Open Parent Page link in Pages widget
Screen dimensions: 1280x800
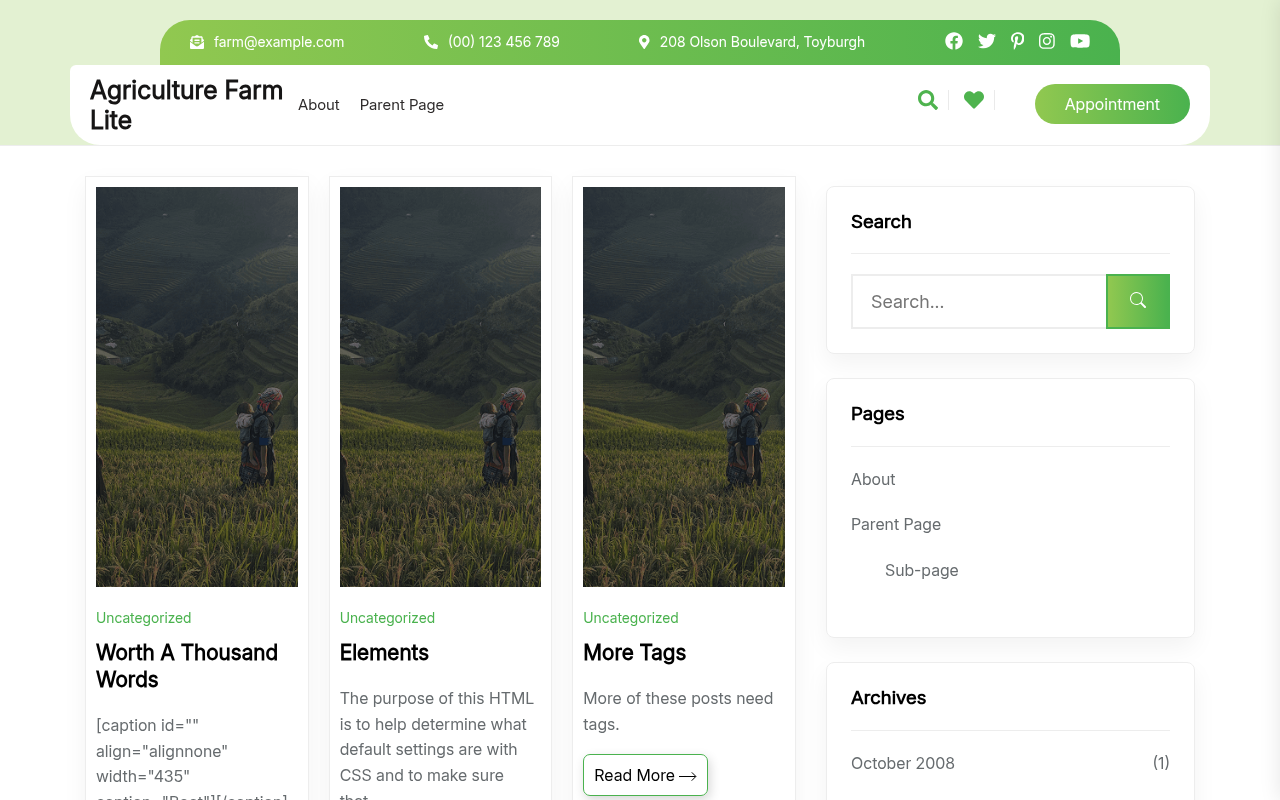pyautogui.click(x=896, y=524)
